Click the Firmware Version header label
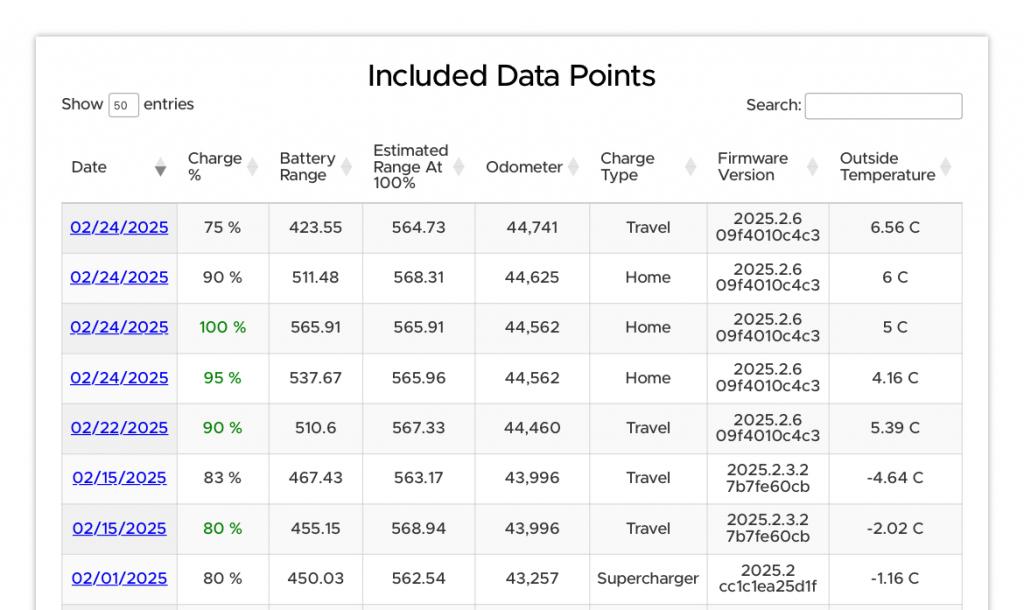The image size is (1024, 610). coord(752,167)
